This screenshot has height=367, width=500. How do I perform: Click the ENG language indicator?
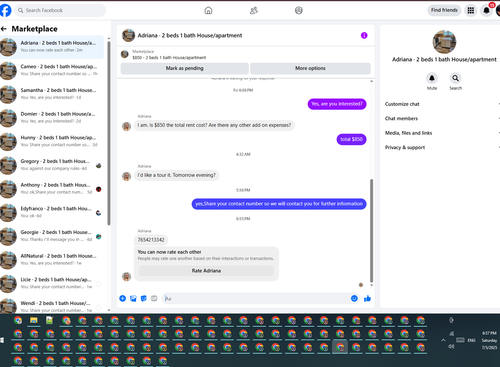(471, 340)
